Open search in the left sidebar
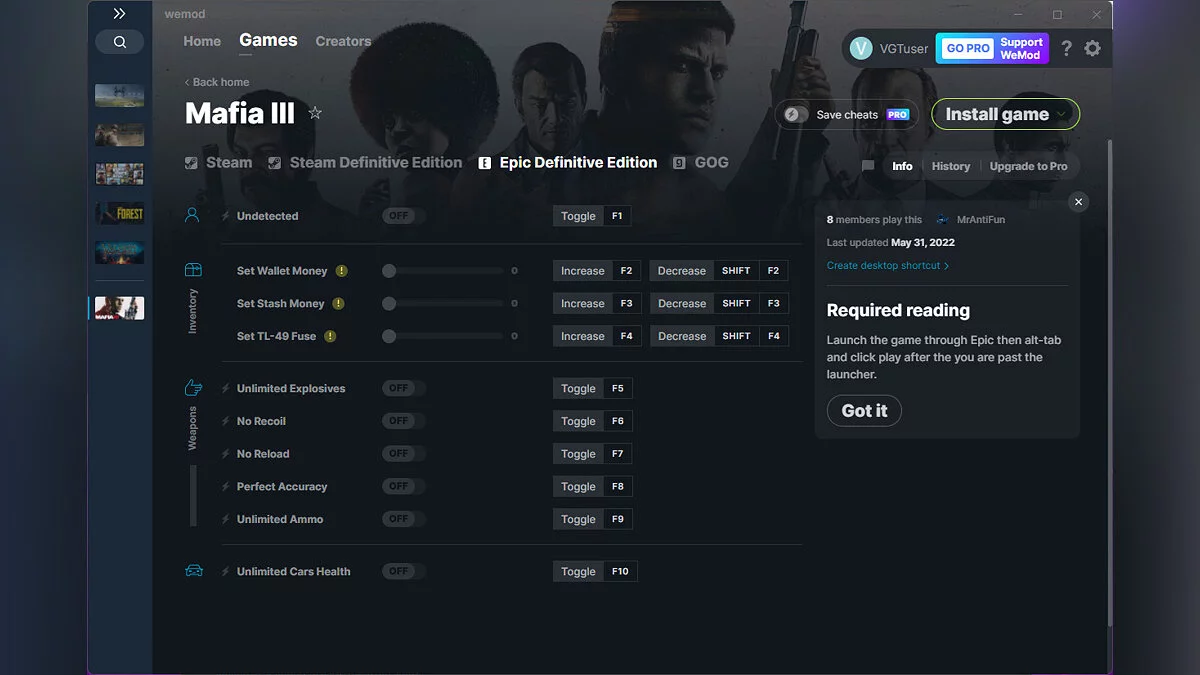Screen dimensions: 1200x675 click(x=120, y=41)
